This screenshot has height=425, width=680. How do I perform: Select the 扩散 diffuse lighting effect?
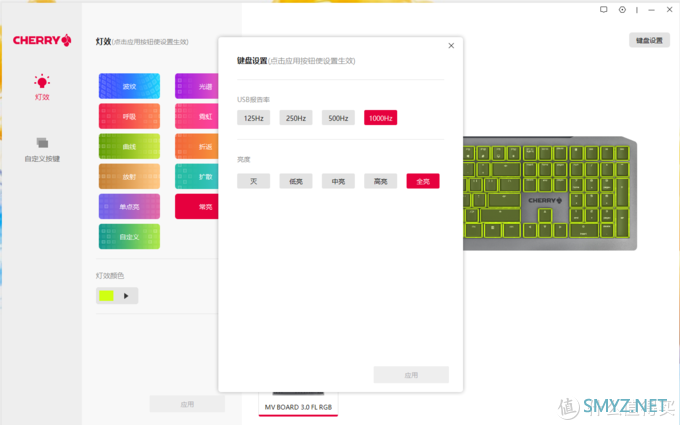[197, 176]
